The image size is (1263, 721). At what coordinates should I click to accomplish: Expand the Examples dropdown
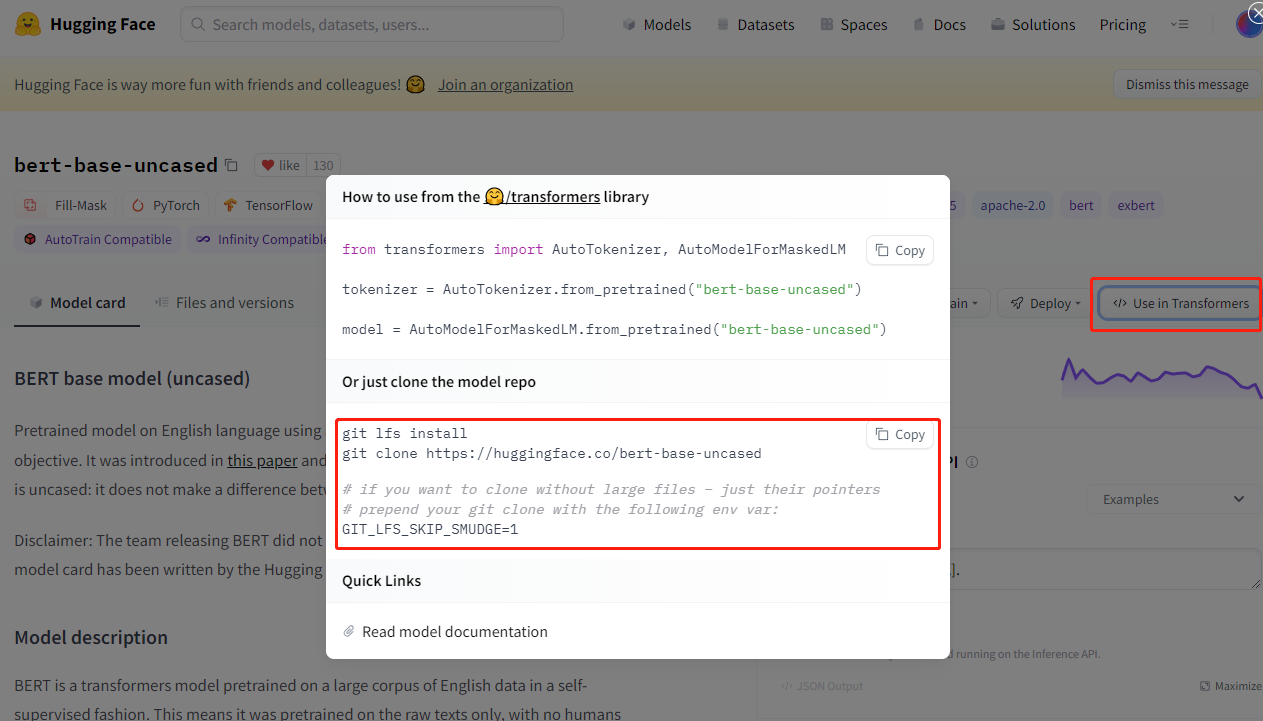(1174, 499)
